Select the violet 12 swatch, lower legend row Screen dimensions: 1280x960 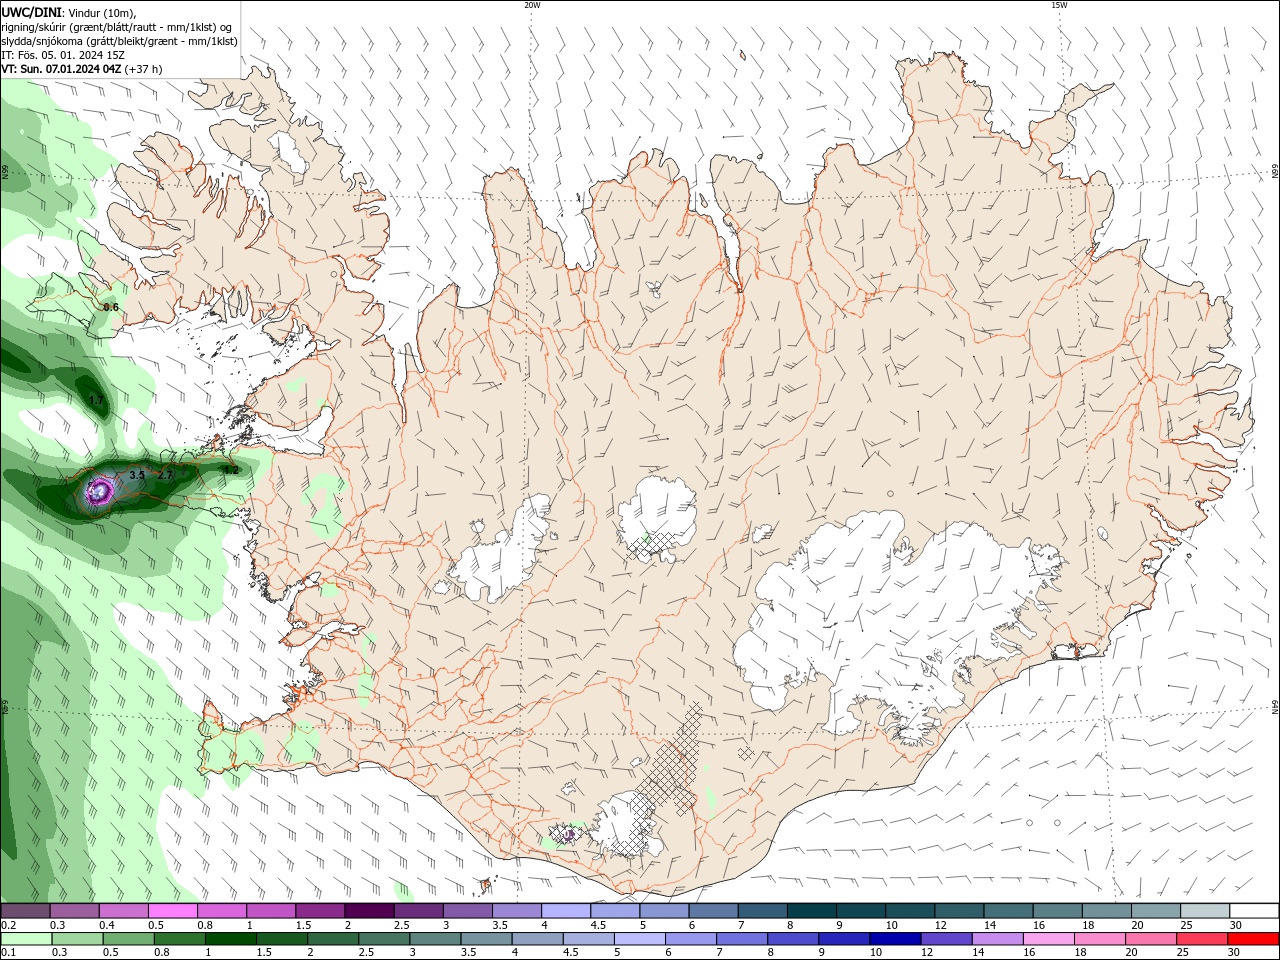[945, 939]
